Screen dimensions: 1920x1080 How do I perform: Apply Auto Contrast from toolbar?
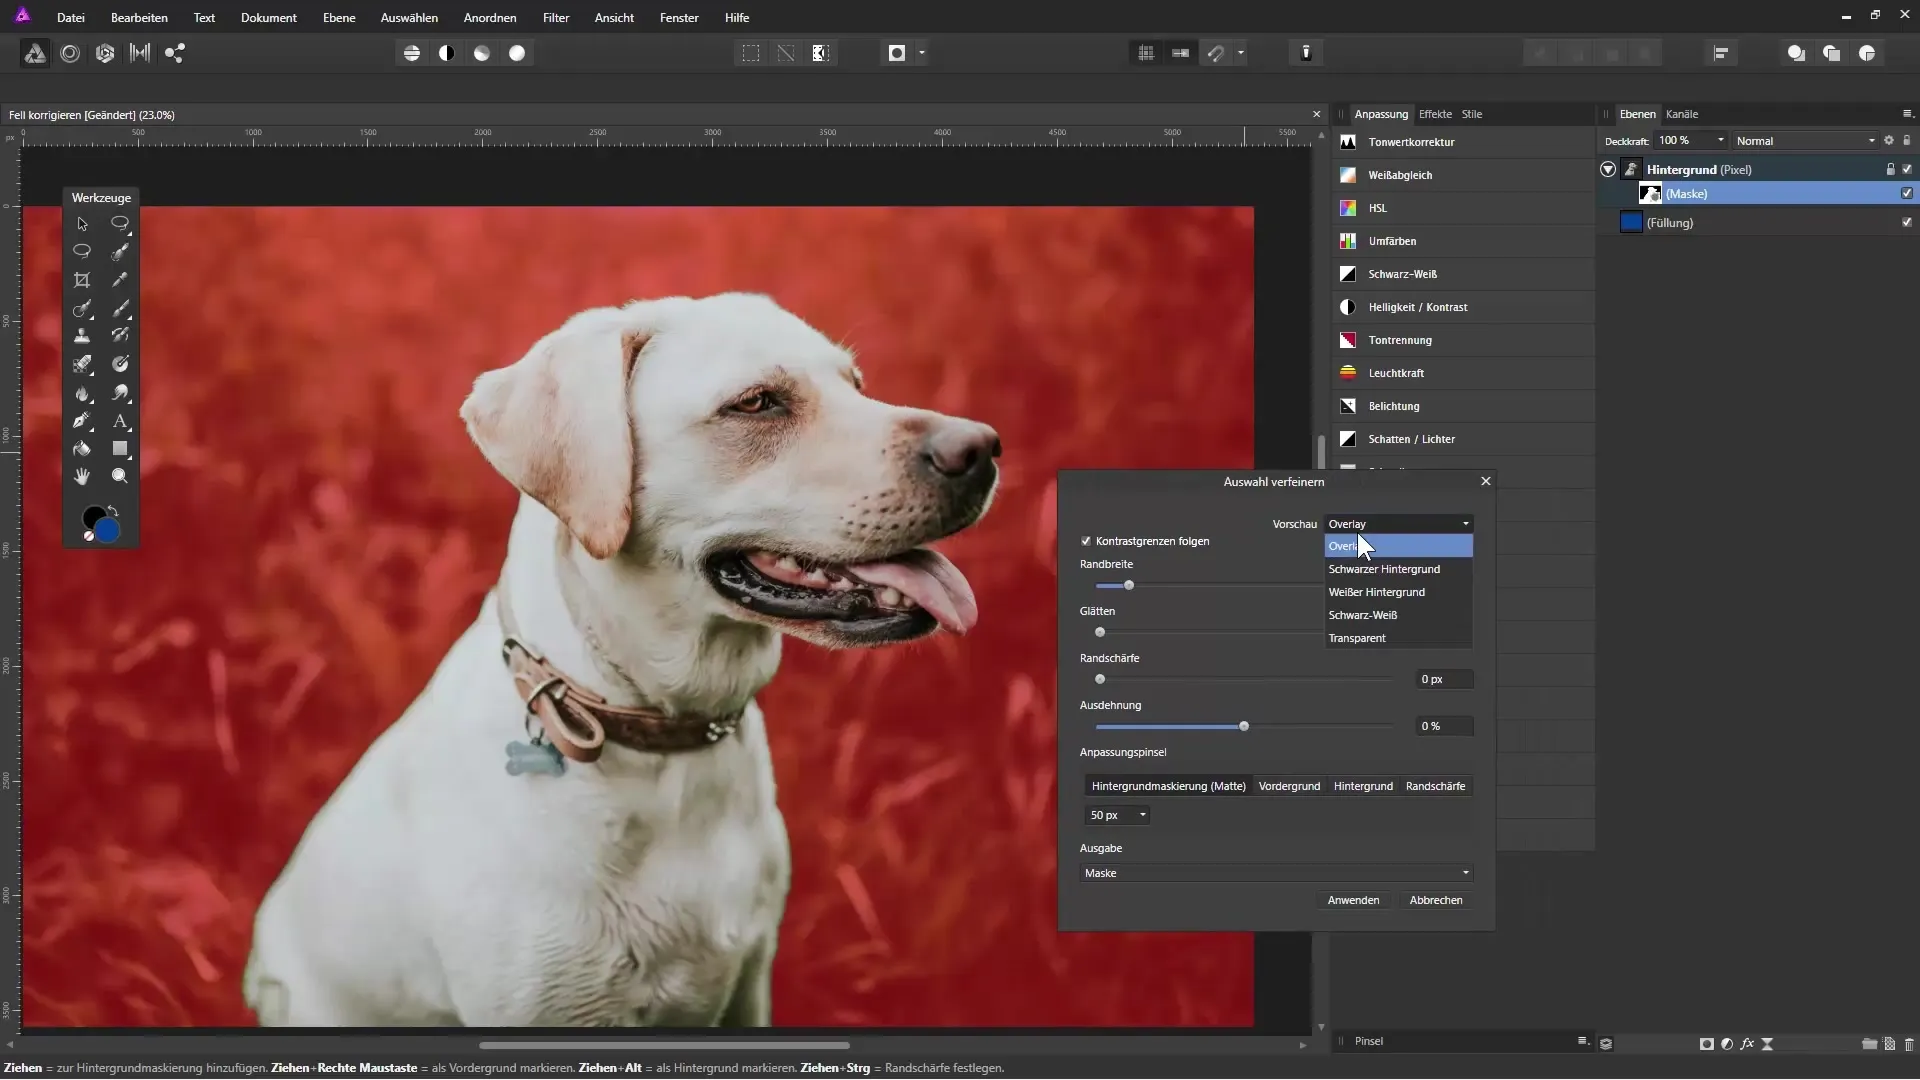tap(447, 53)
